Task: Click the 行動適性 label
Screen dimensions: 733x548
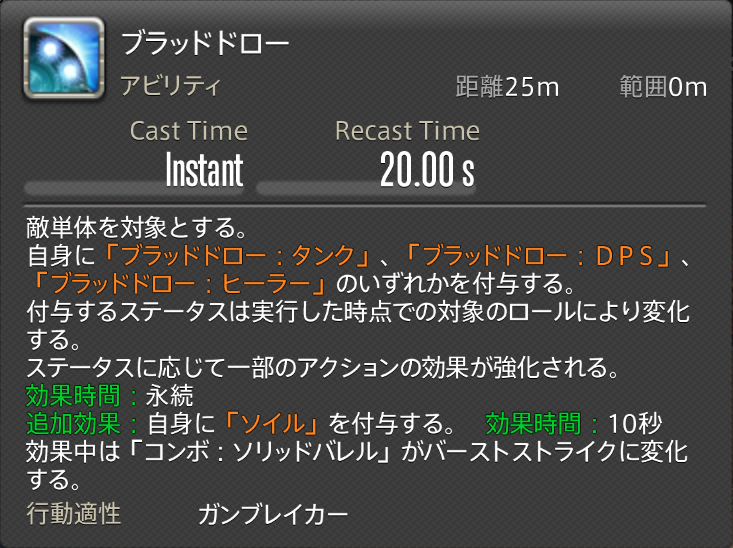Action: [74, 513]
